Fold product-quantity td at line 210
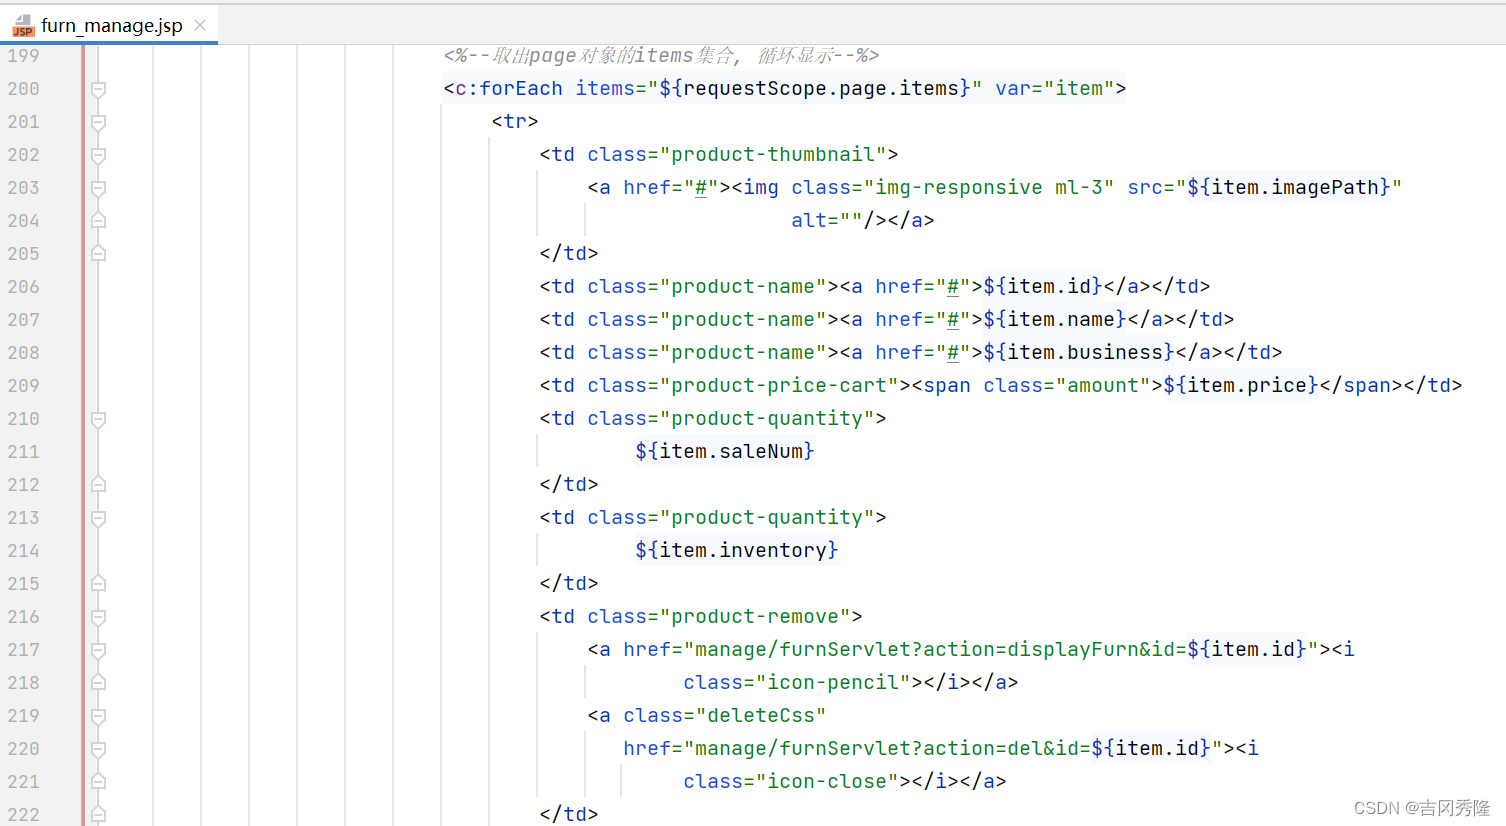1506x826 pixels. pos(98,419)
